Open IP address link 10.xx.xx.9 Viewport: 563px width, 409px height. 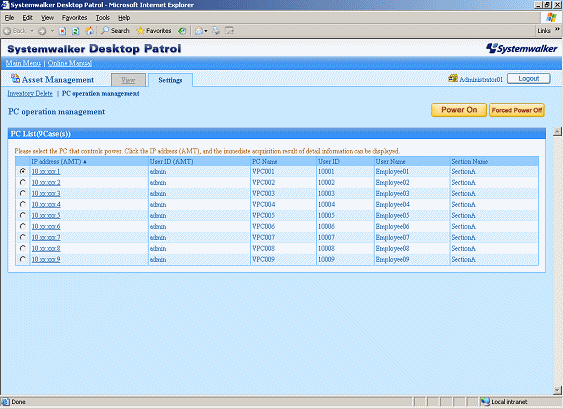point(46,259)
